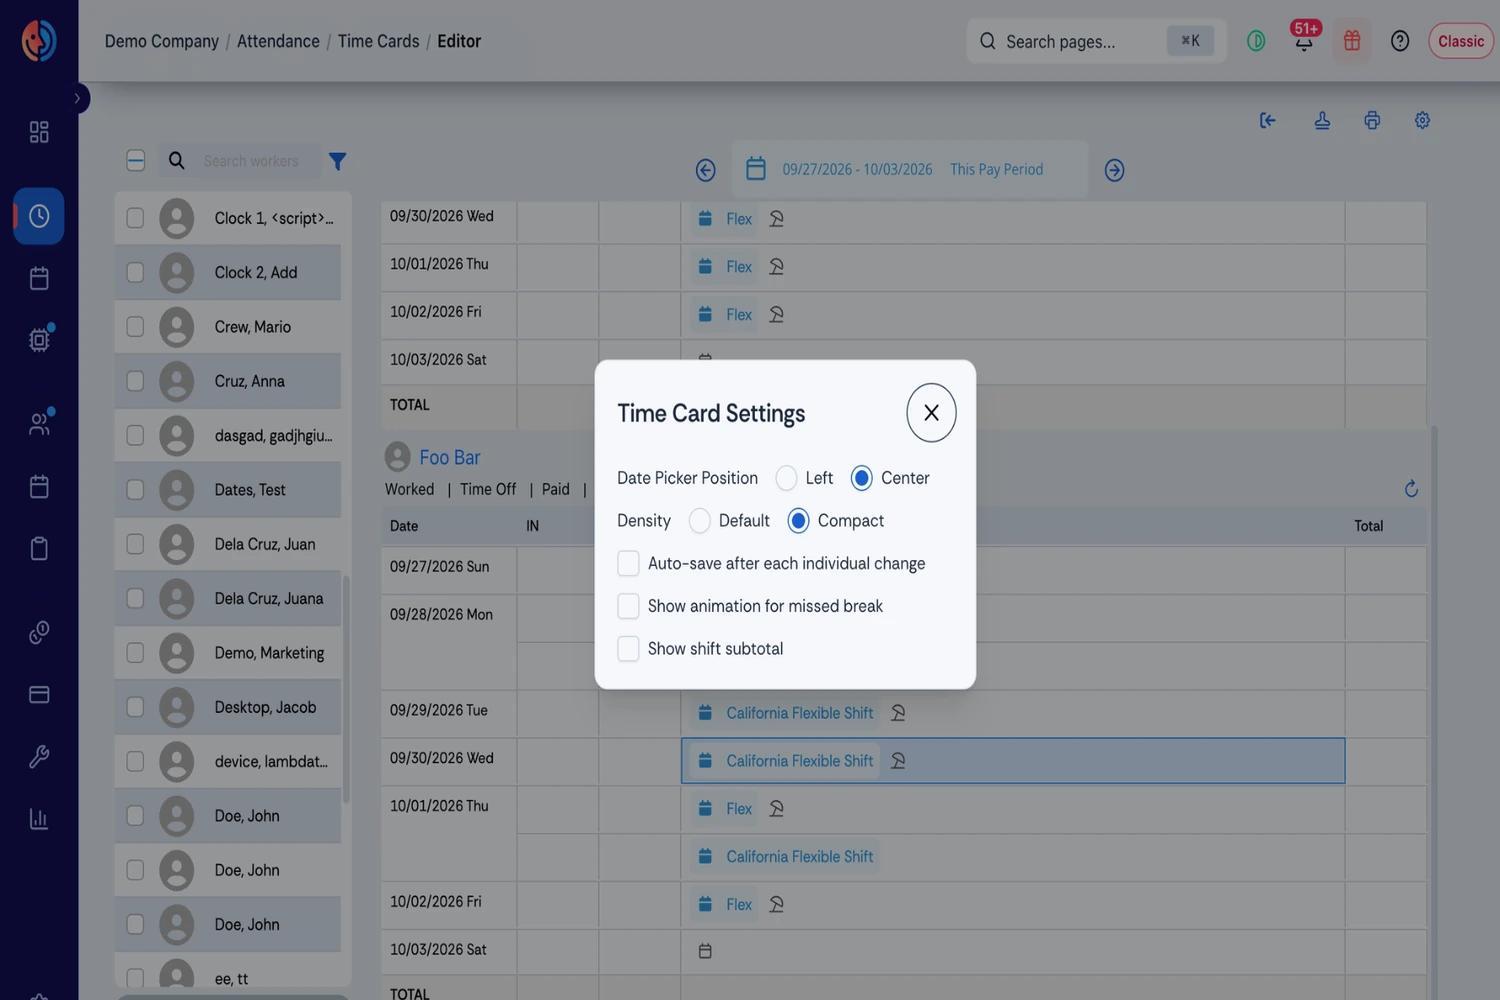Open the Attendance clock sidebar icon
The image size is (1500, 1000).
[x=39, y=216]
